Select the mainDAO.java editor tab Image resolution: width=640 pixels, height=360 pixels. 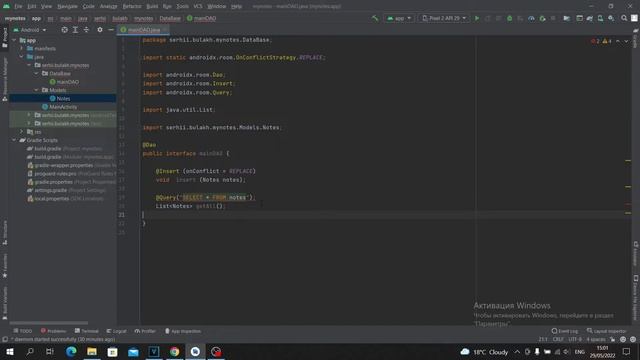coord(144,30)
